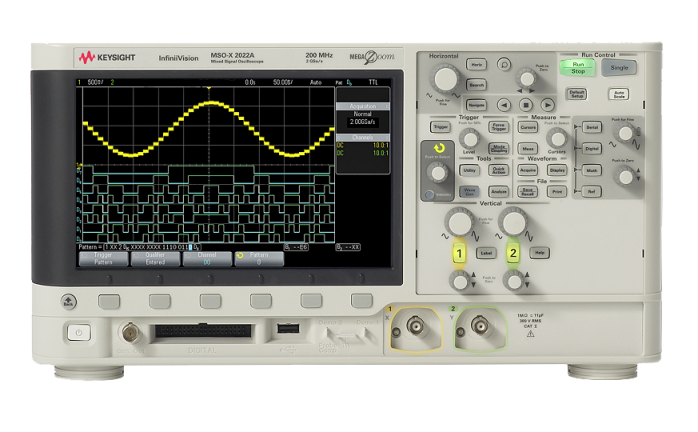The height and width of the screenshot is (432, 698).
Task: Push the Auto Scale key
Action: coord(619,94)
